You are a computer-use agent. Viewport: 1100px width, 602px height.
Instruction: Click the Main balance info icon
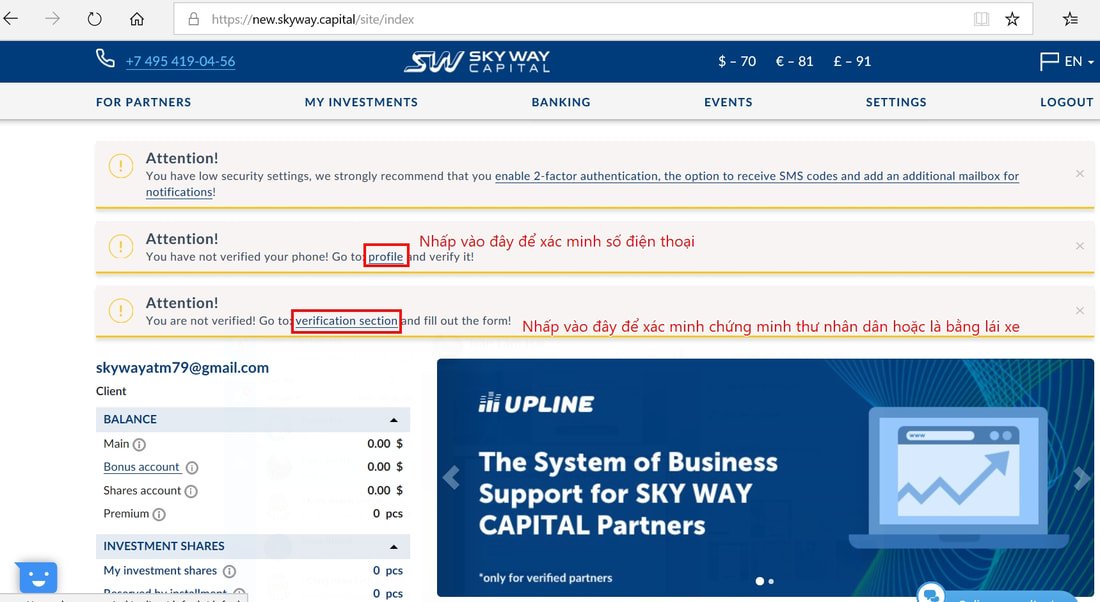point(139,444)
